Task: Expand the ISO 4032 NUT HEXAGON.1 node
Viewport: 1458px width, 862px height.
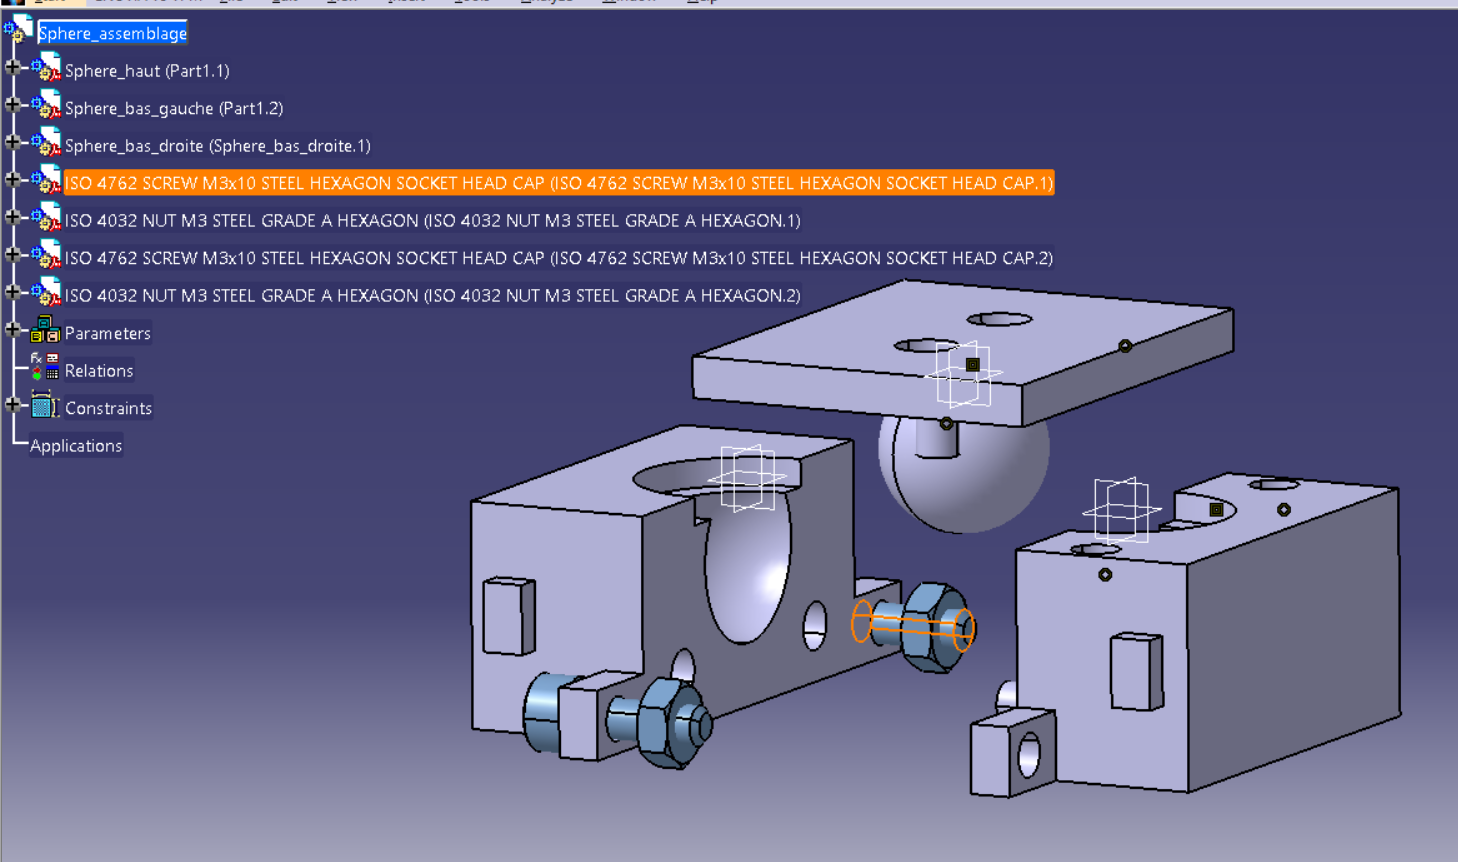Action: [x=13, y=217]
